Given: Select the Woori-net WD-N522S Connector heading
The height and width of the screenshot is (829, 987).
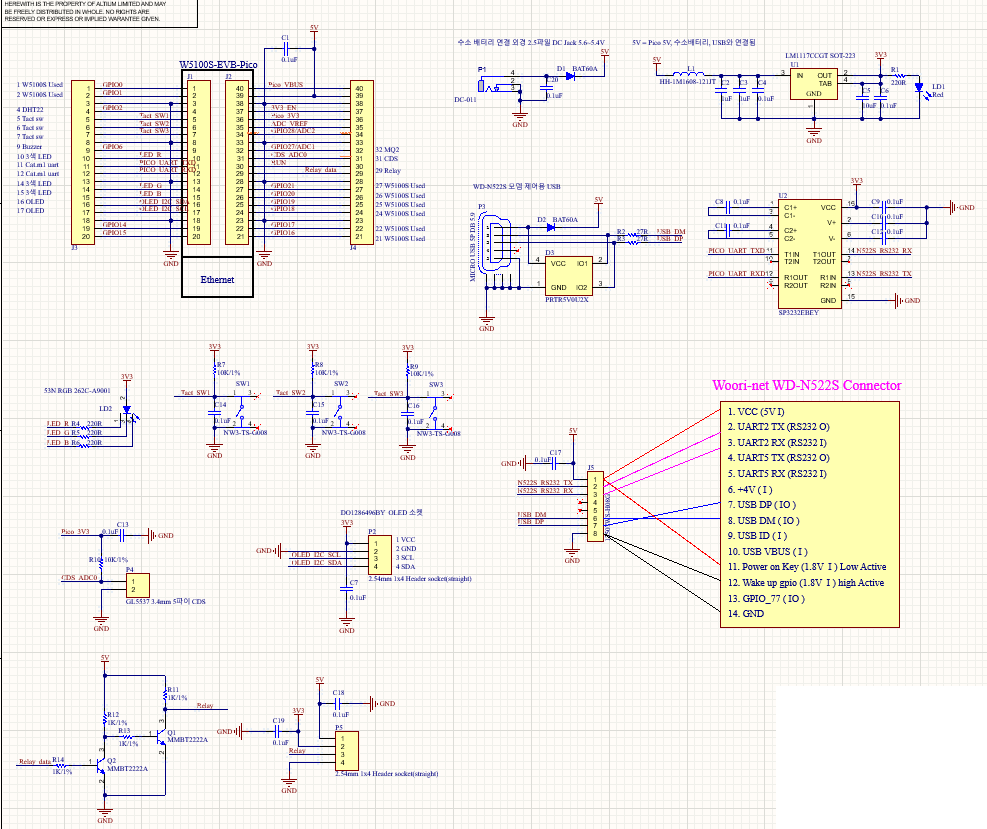Looking at the screenshot, I should click(x=806, y=385).
